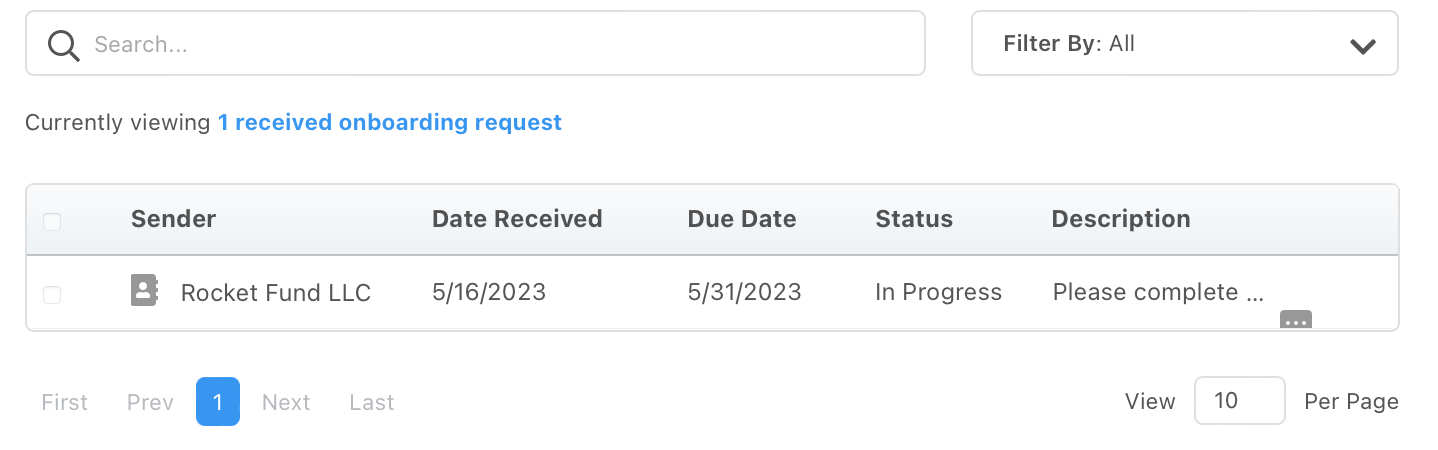1438x450 pixels.
Task: Sort by the Sender column header
Action: [173, 219]
